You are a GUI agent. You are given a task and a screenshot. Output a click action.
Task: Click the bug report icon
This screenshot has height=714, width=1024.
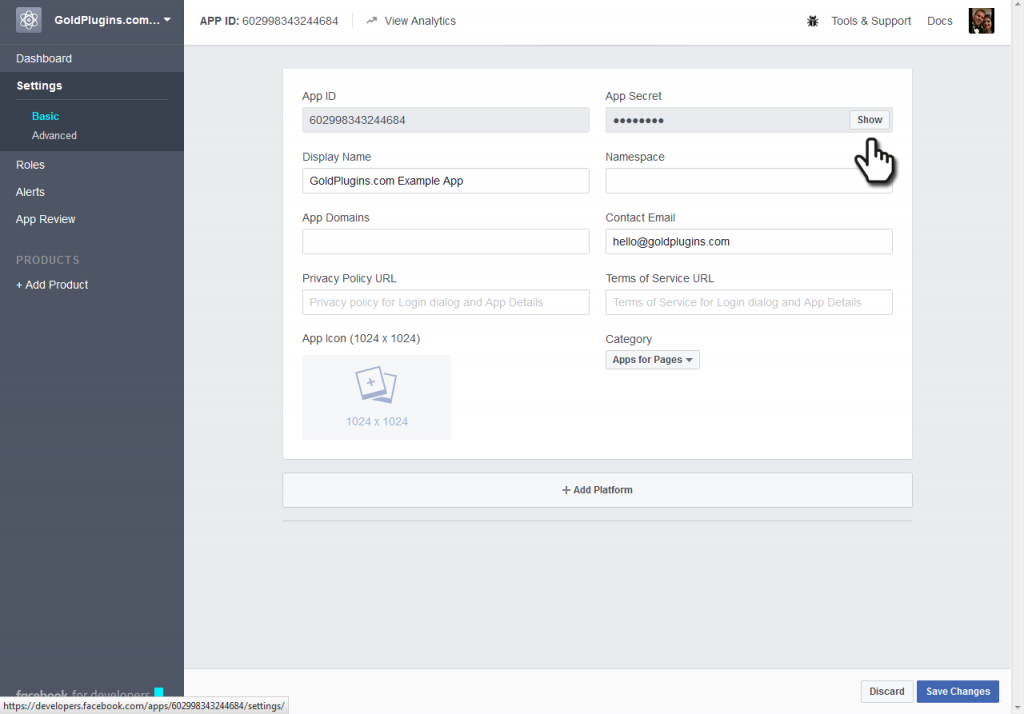(813, 21)
